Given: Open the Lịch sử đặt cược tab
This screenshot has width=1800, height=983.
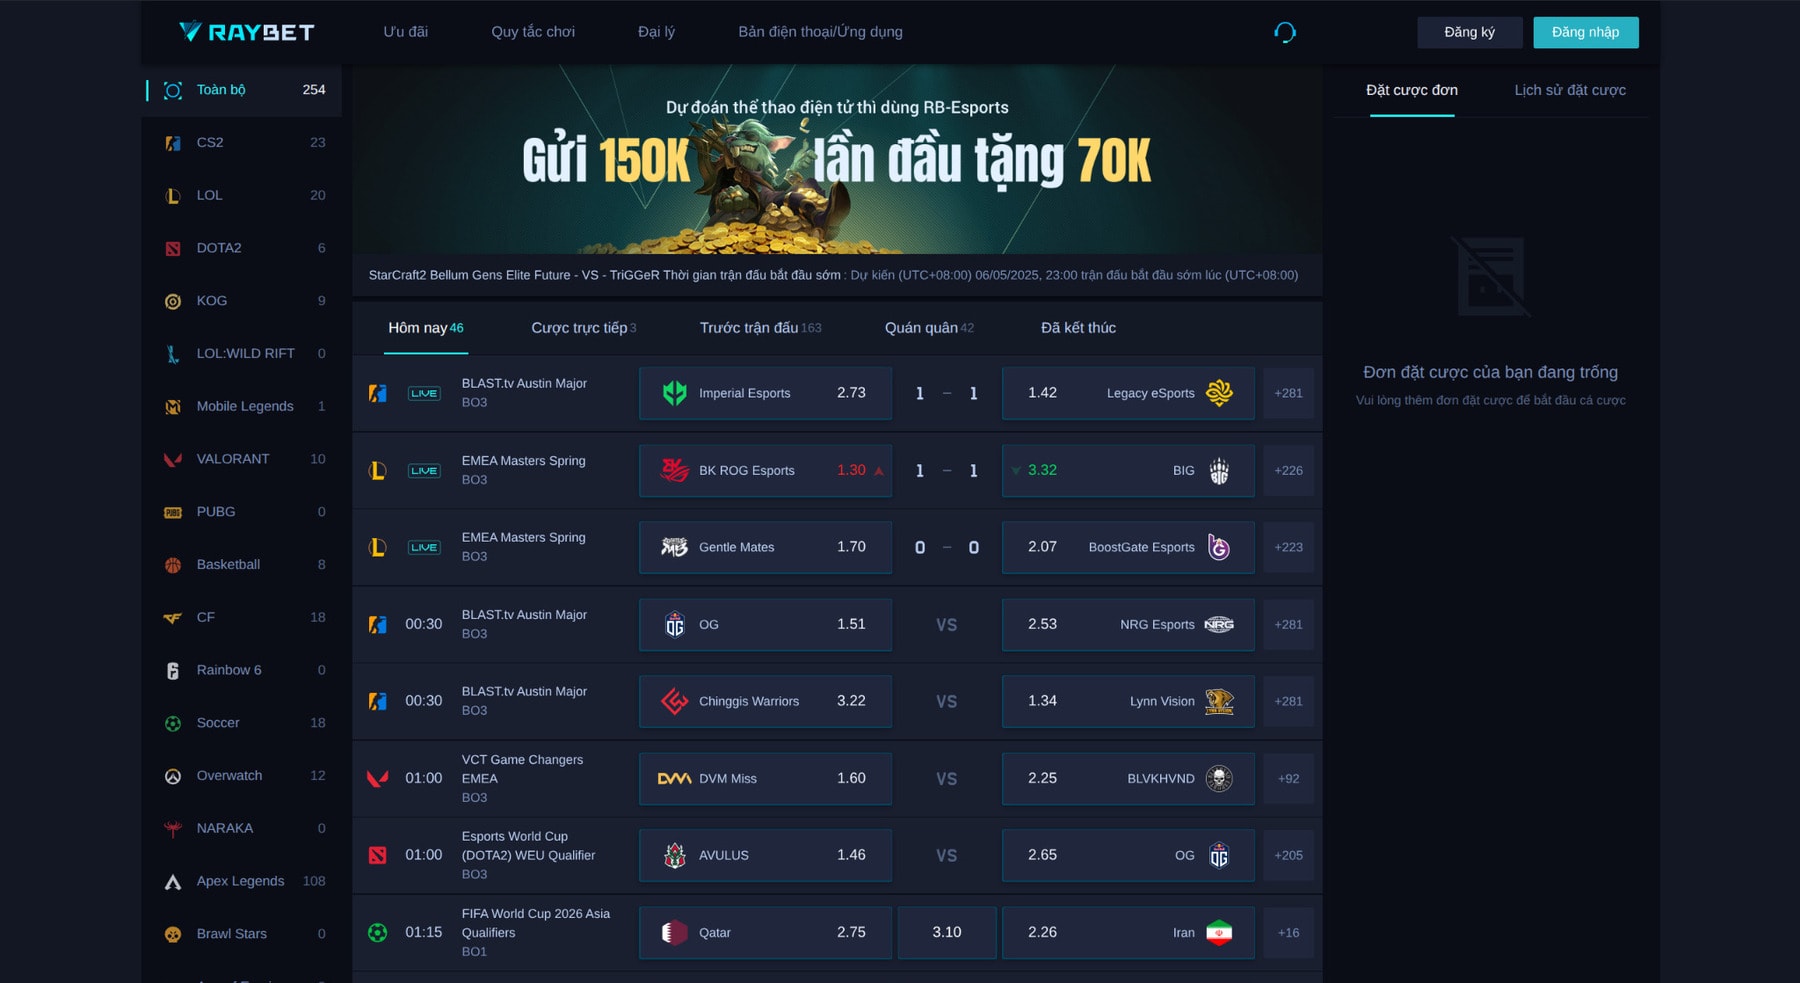Looking at the screenshot, I should [x=1570, y=90].
